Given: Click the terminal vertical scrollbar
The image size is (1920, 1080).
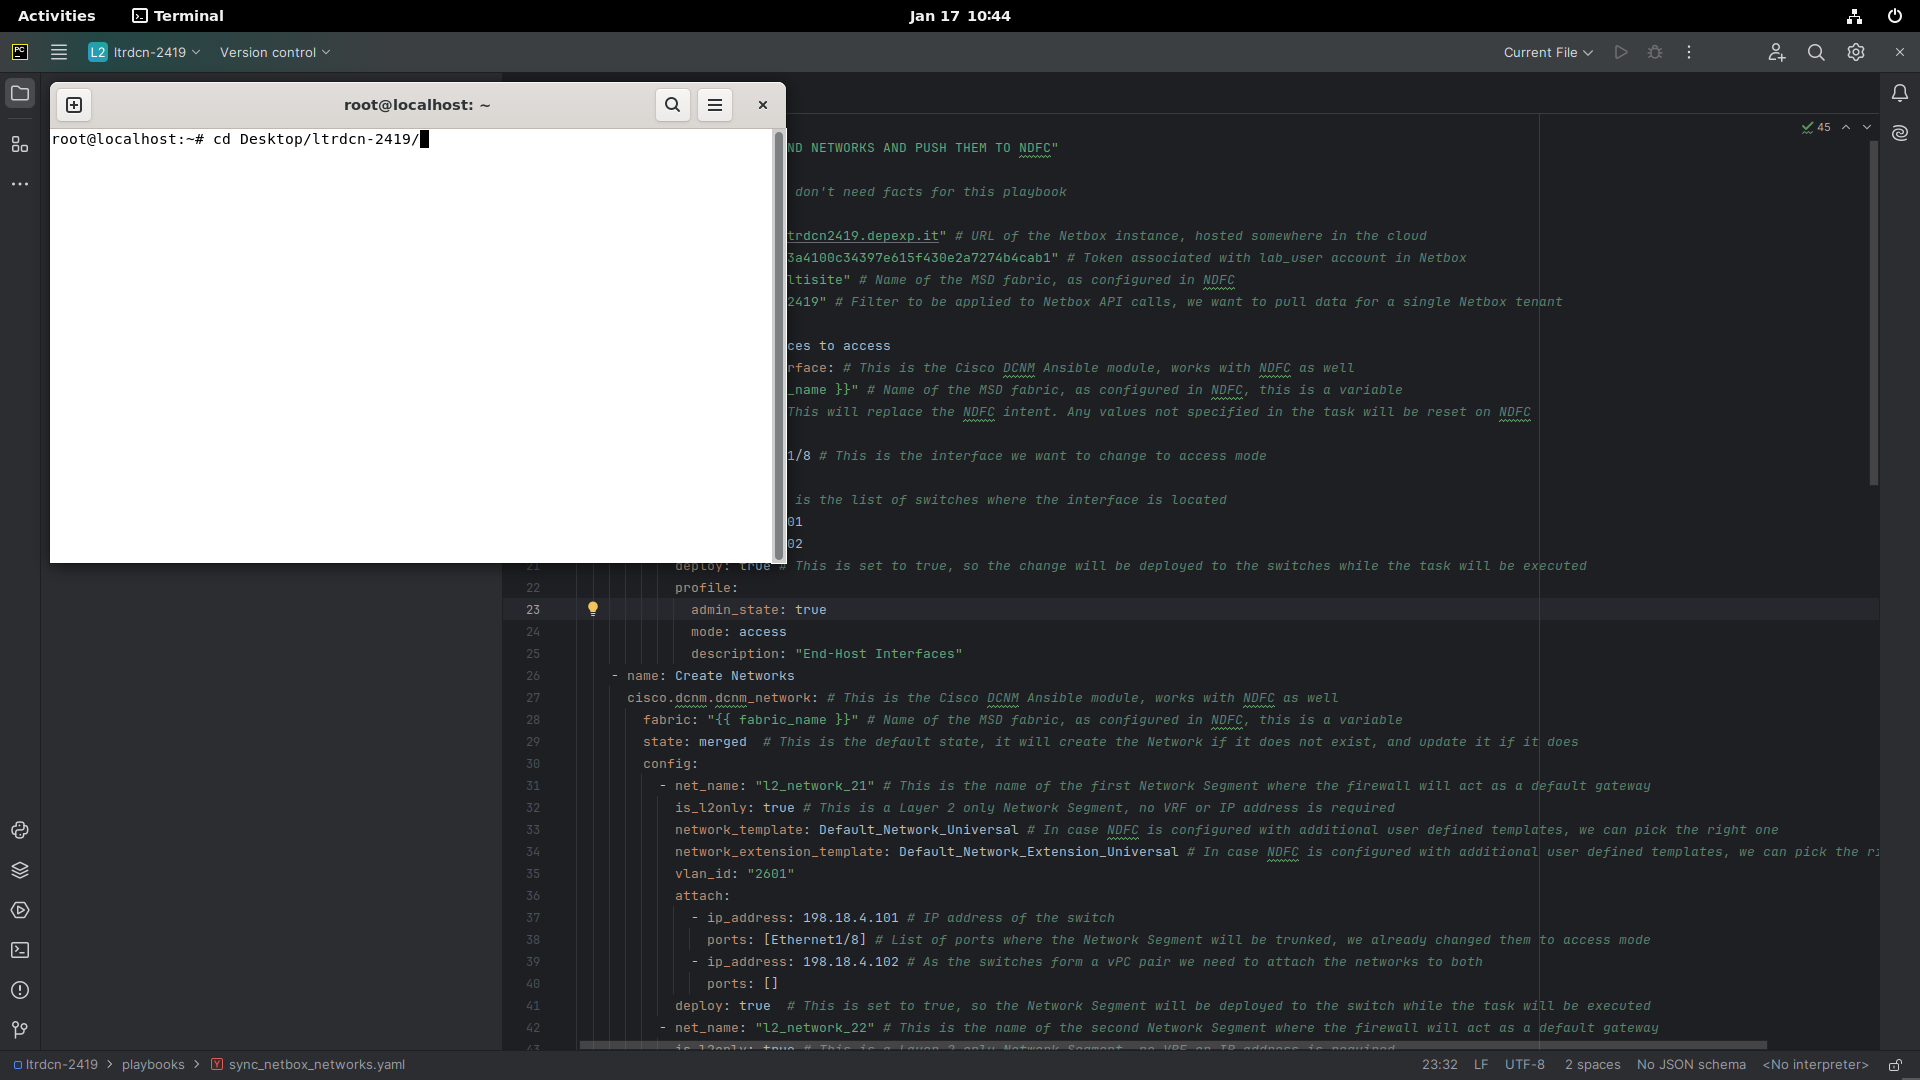Looking at the screenshot, I should (779, 345).
